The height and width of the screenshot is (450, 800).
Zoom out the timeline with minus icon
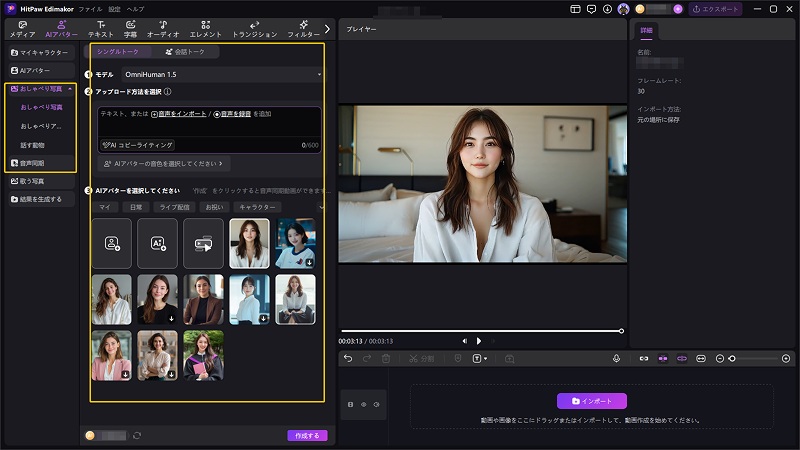tap(720, 359)
